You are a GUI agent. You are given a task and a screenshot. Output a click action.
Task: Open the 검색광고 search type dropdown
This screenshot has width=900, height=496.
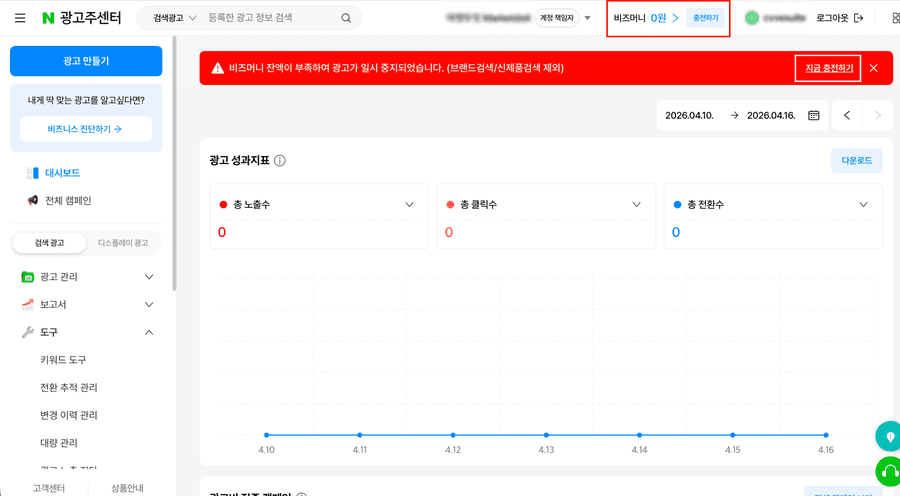175,18
